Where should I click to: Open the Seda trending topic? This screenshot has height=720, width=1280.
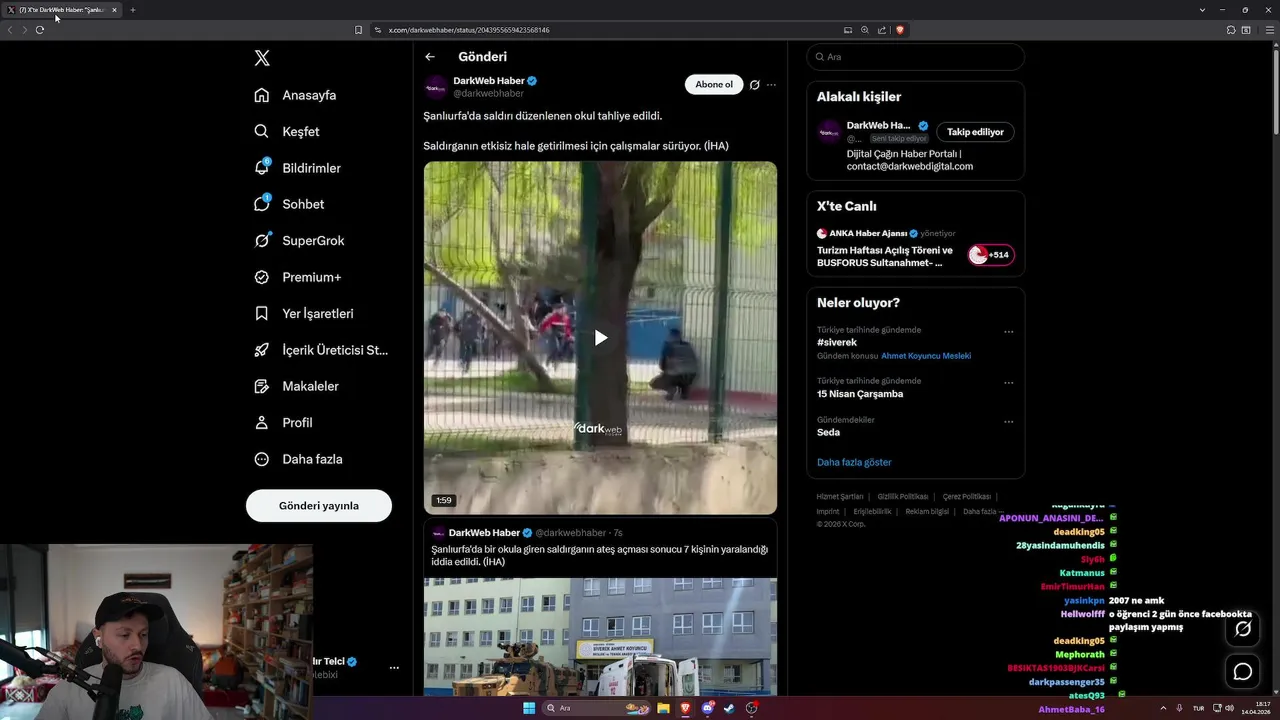[828, 432]
